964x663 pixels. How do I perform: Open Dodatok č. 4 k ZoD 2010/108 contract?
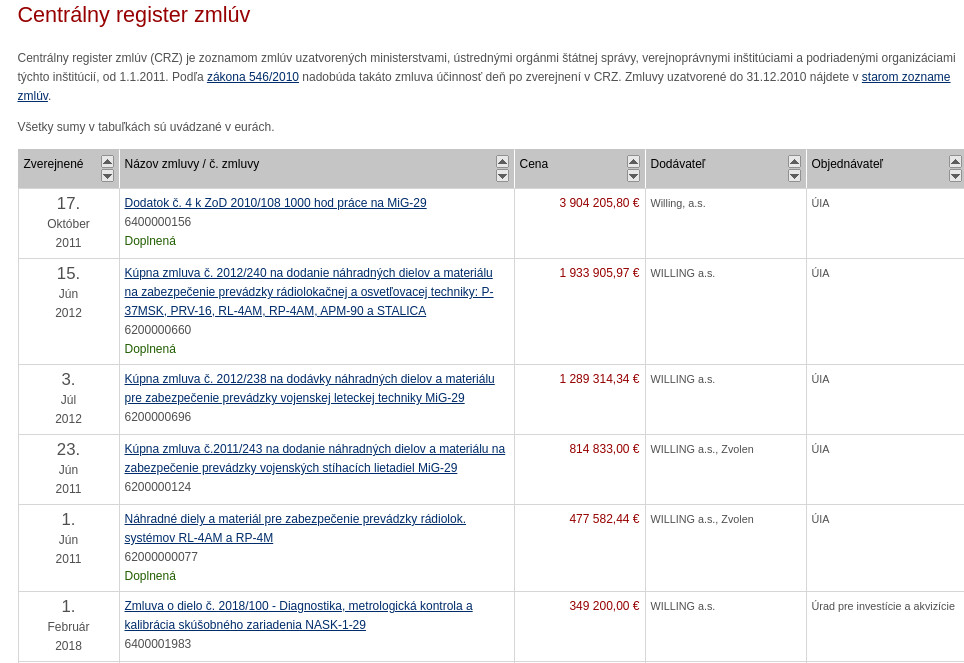(x=275, y=203)
